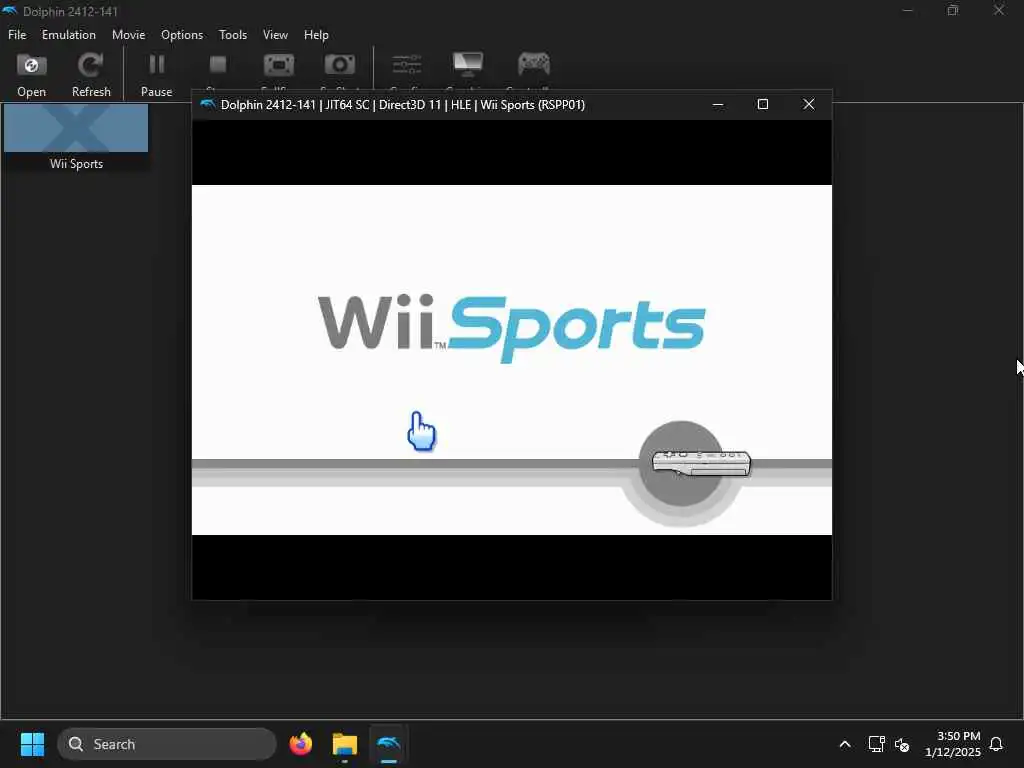
Task: Switch to Dolphin via taskbar icon
Action: (x=389, y=744)
